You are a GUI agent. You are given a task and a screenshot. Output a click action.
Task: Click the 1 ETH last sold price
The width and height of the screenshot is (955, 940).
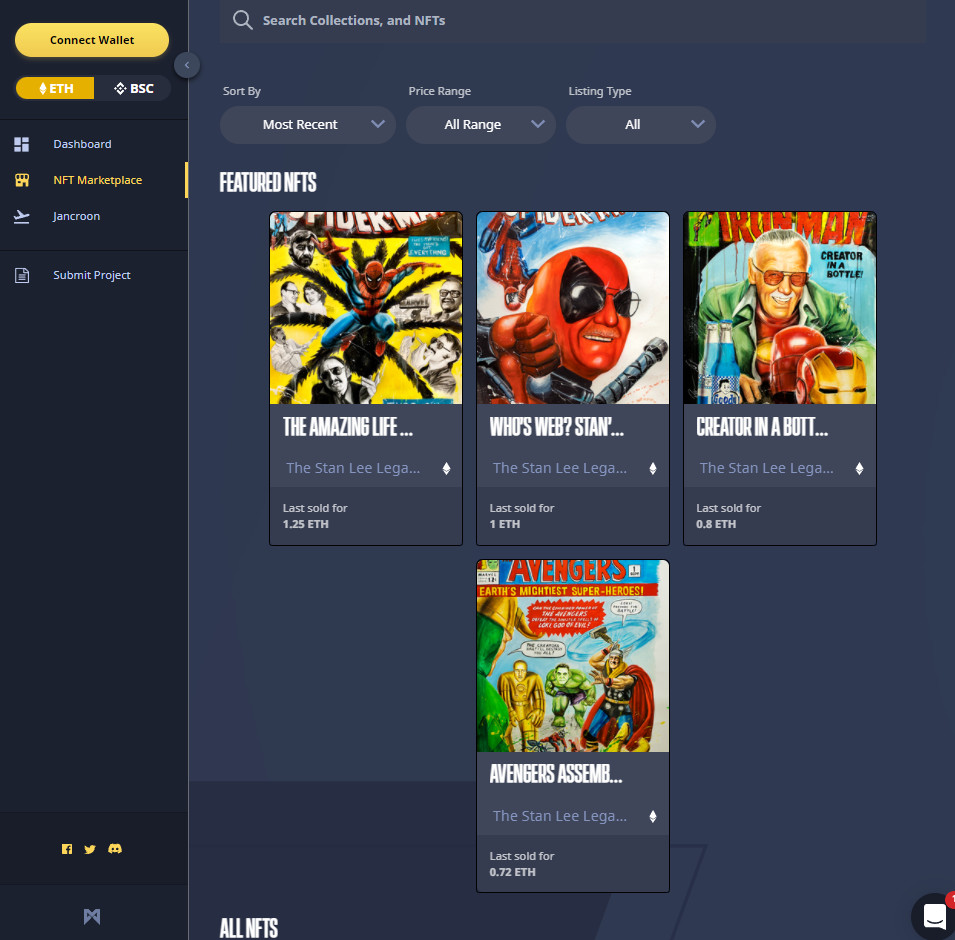[505, 524]
